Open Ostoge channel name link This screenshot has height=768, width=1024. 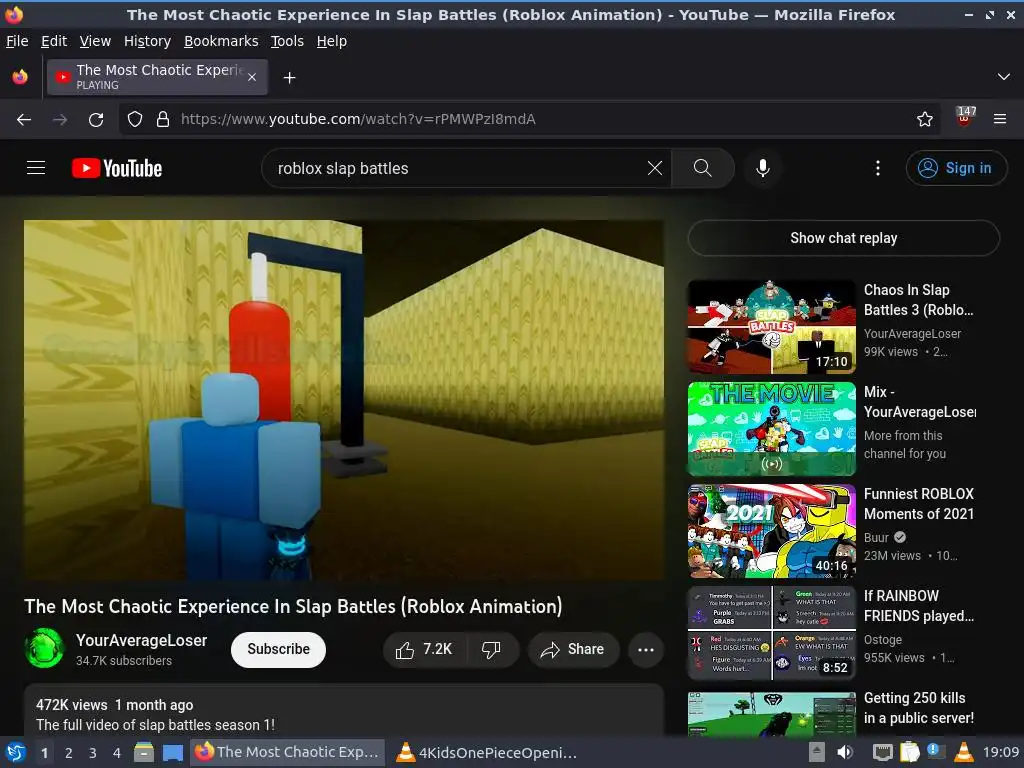tap(883, 639)
